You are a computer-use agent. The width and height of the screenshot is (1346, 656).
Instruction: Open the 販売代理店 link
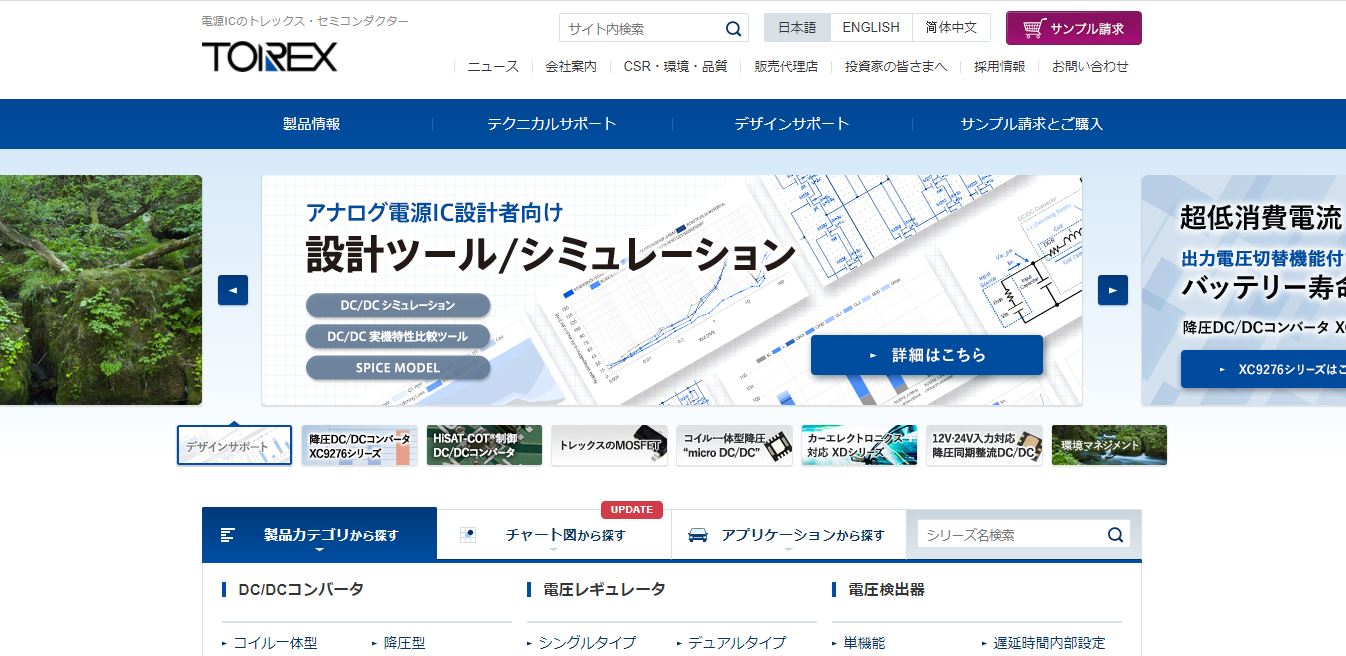[x=786, y=66]
